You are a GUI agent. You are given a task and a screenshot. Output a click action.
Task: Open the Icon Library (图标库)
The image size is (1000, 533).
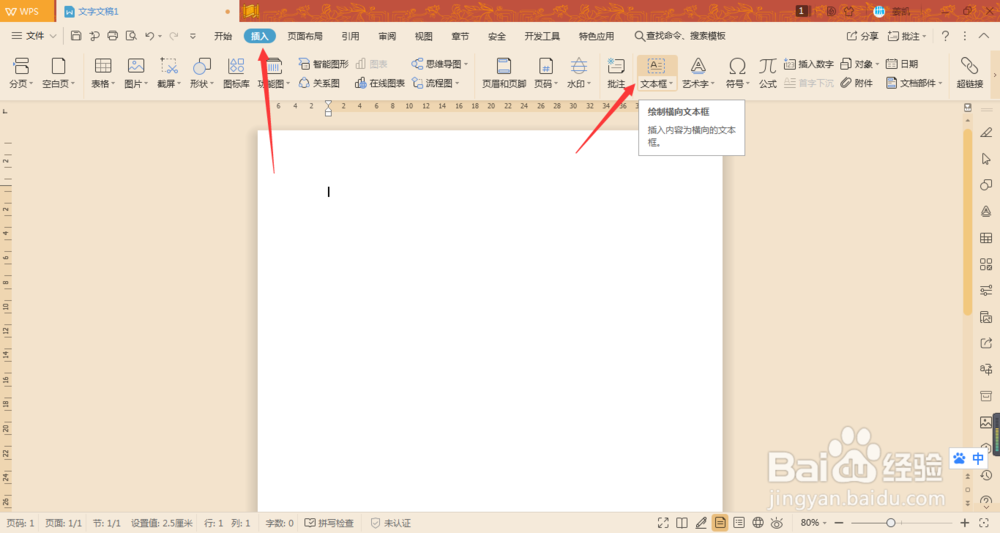pos(236,72)
